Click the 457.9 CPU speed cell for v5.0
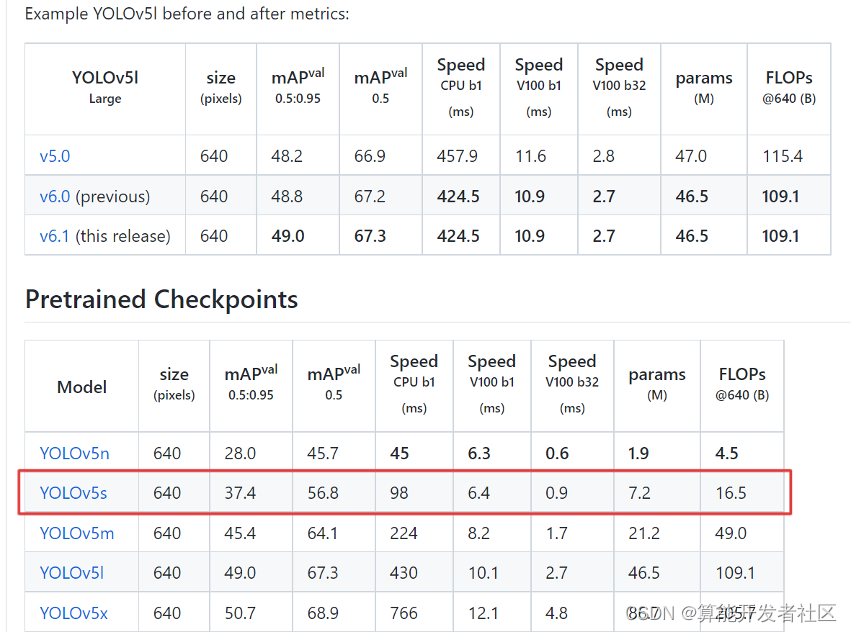 [457, 156]
